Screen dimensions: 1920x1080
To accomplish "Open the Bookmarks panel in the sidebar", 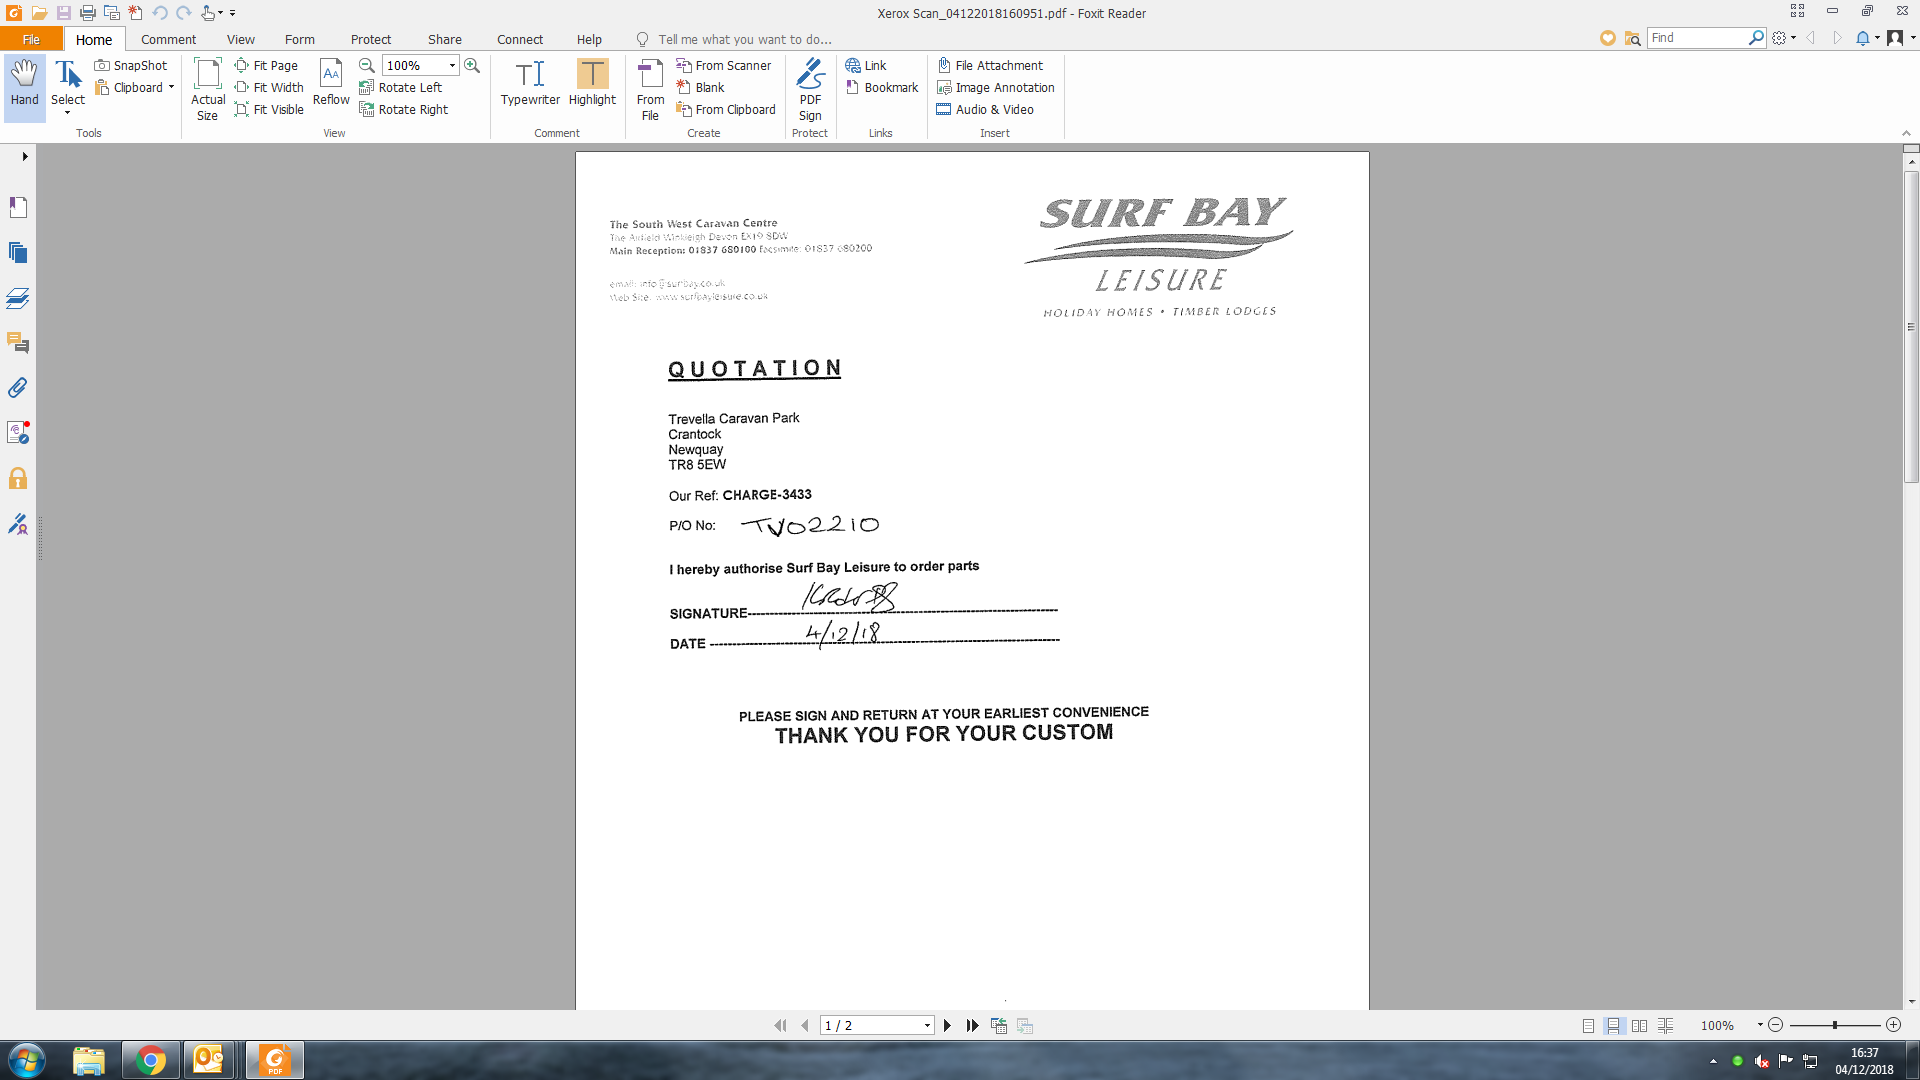I will click(x=18, y=208).
